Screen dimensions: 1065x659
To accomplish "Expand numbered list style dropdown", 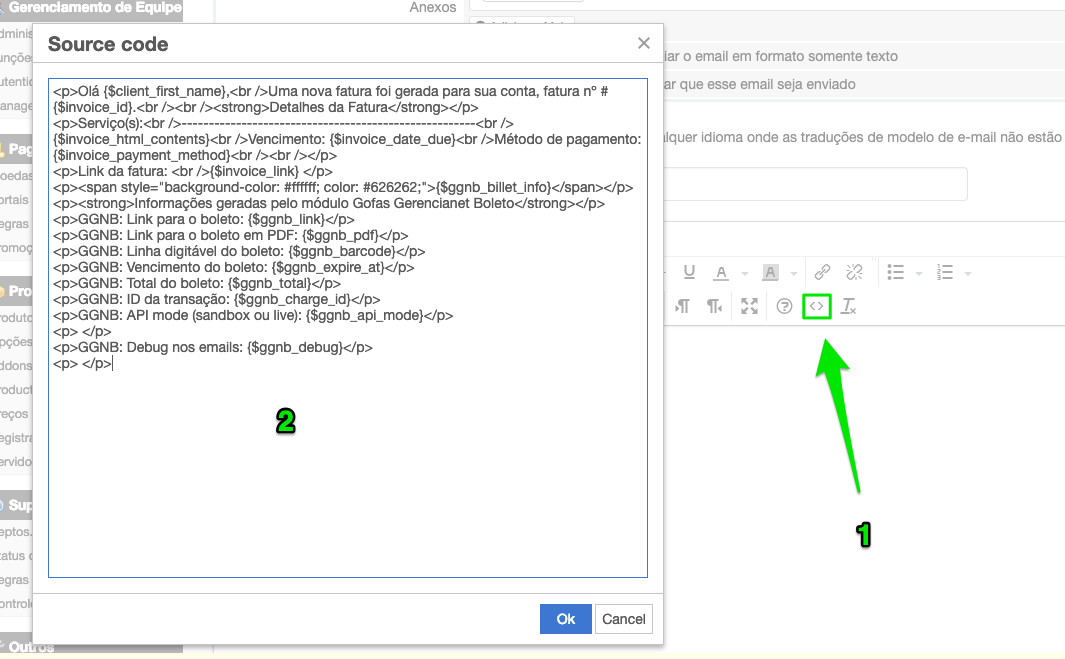I will (x=968, y=274).
